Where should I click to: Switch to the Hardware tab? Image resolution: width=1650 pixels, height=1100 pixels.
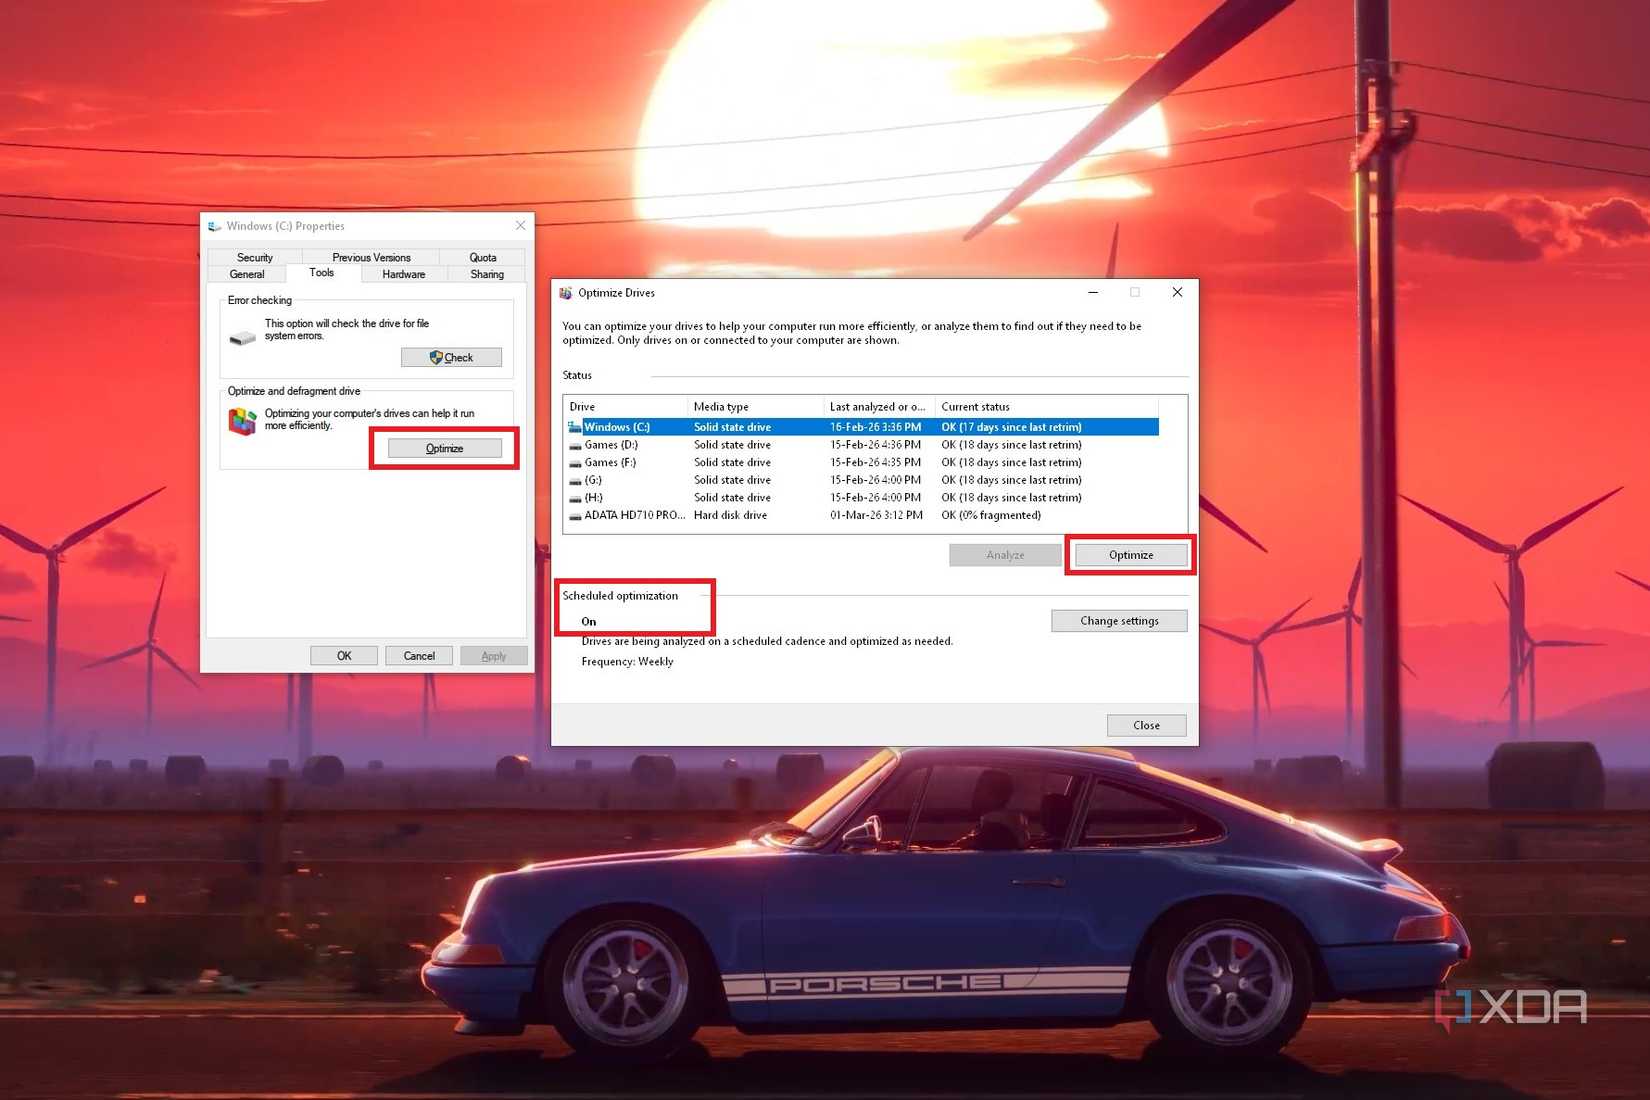(x=404, y=273)
